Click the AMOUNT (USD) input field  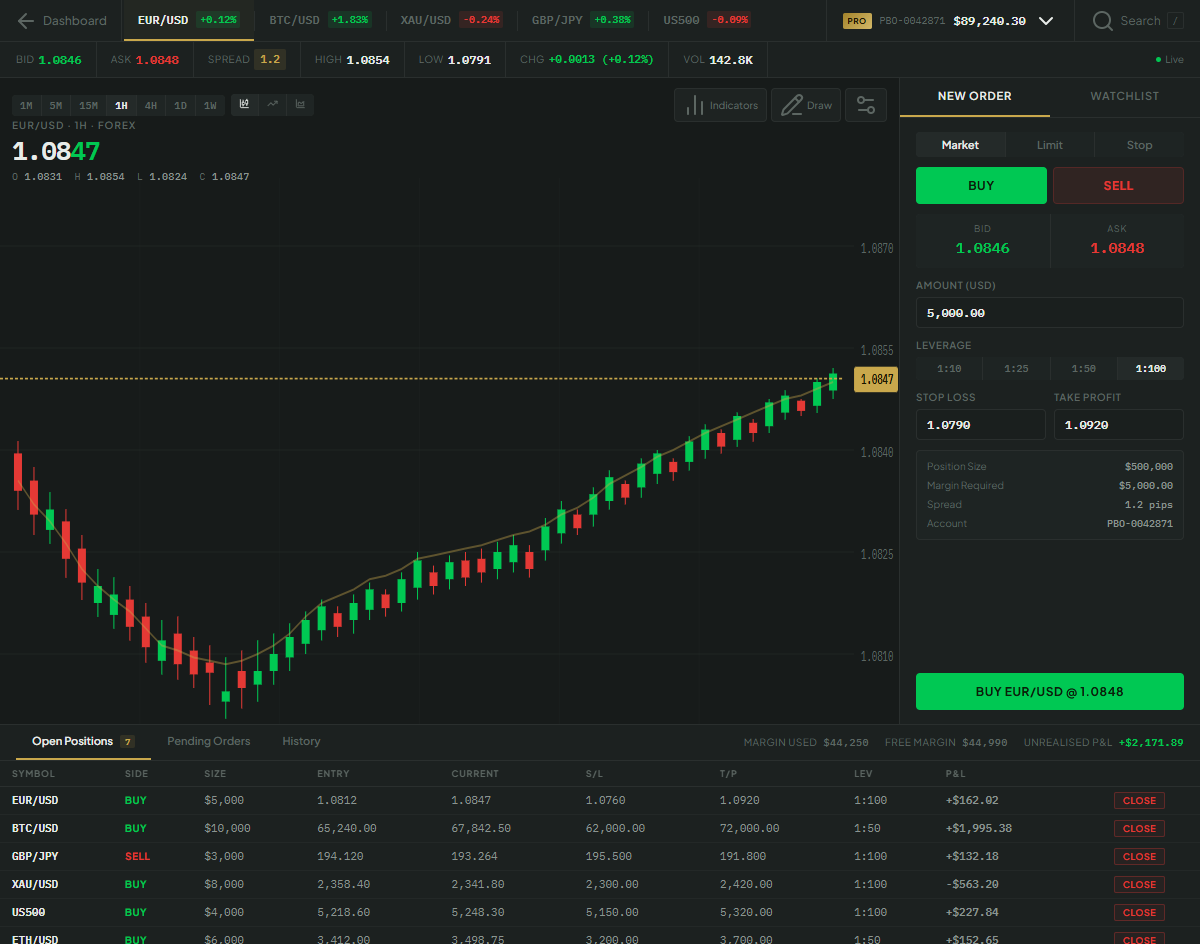[x=1049, y=312]
